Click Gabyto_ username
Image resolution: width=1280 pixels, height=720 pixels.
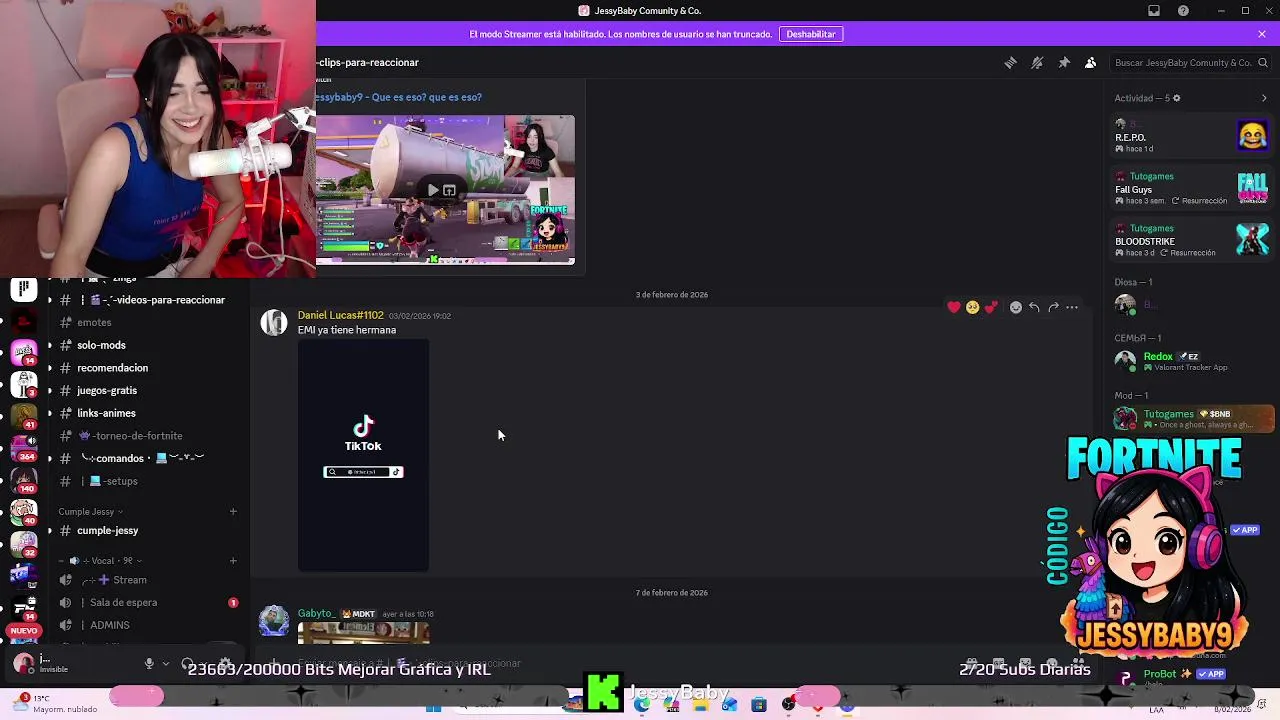(316, 613)
